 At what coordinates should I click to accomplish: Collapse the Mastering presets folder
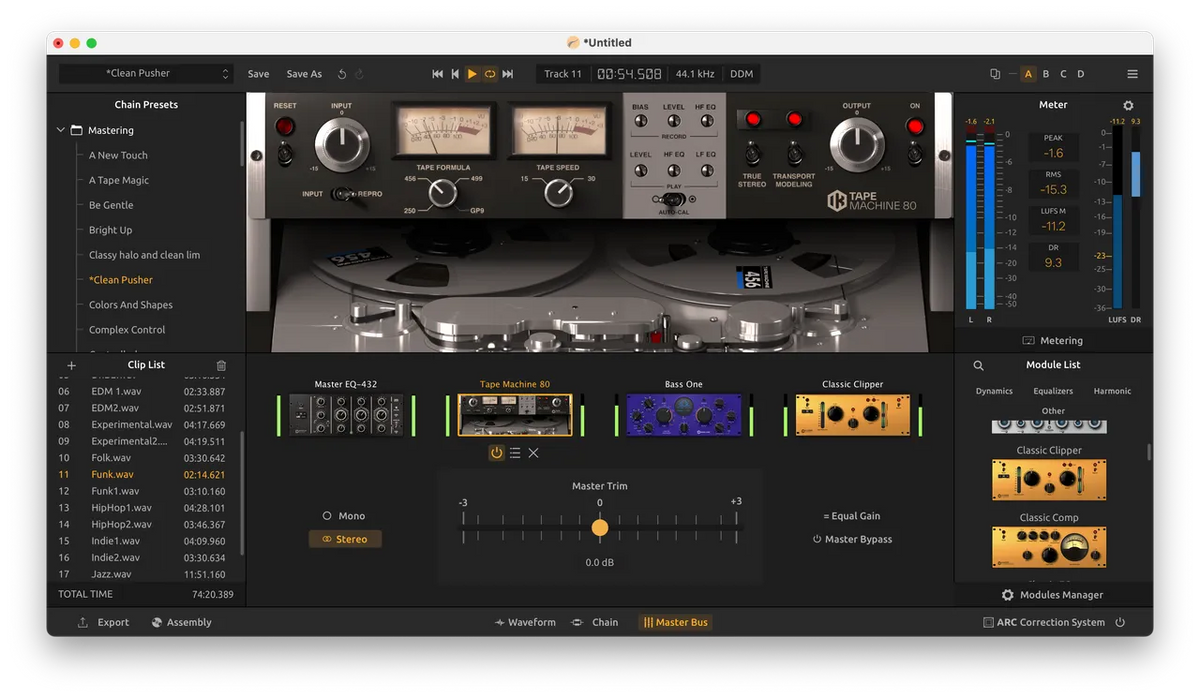pyautogui.click(x=62, y=130)
